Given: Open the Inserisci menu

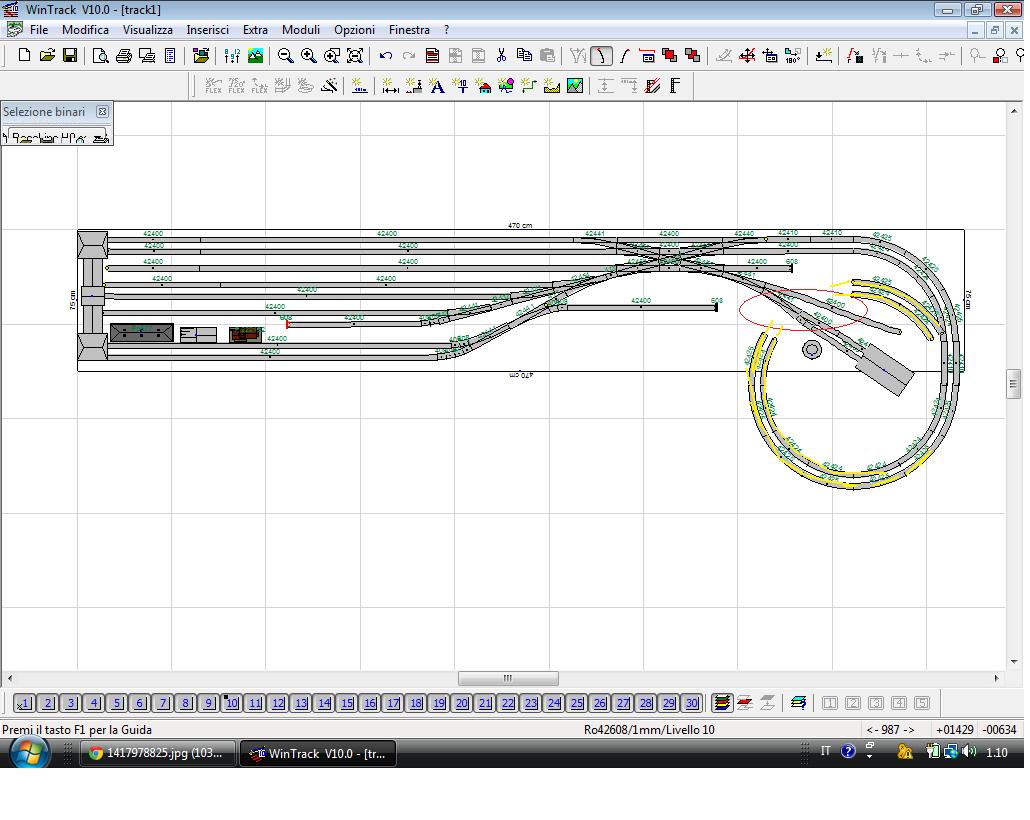Looking at the screenshot, I should coord(208,30).
